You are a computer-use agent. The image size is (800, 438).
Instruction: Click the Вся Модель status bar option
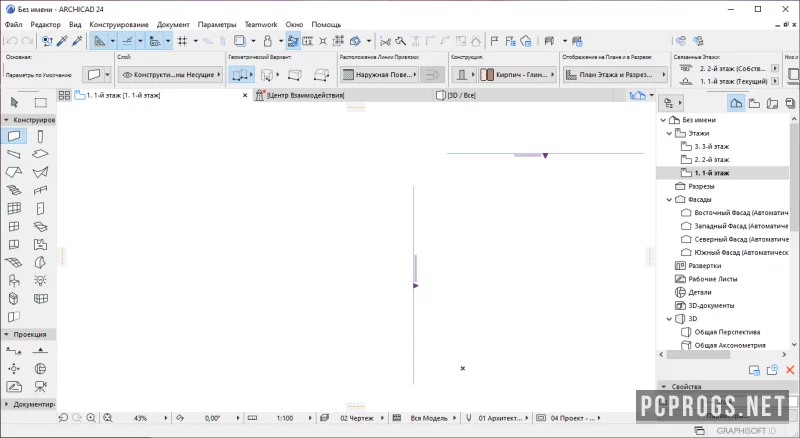[x=429, y=418]
